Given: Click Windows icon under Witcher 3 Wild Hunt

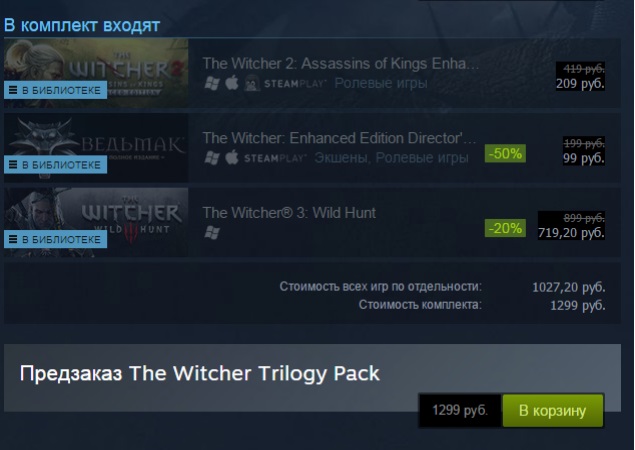Looking at the screenshot, I should [x=212, y=232].
